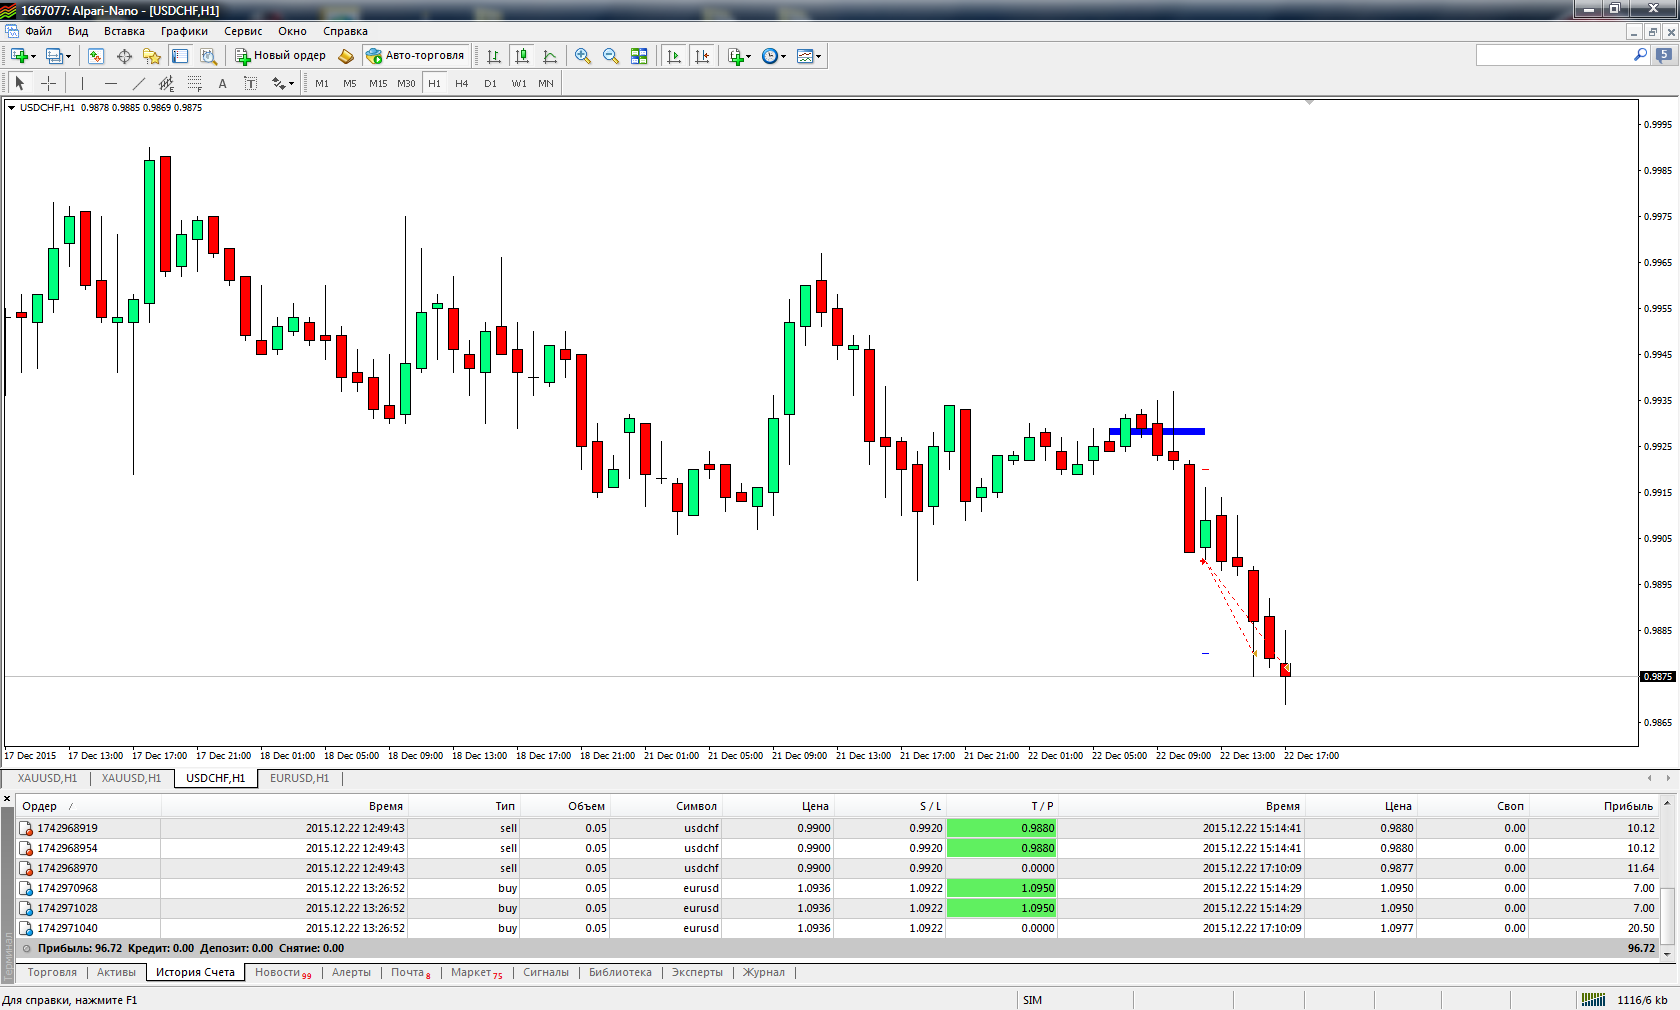The image size is (1680, 1010).
Task: Select the text label T tool
Action: click(x=250, y=83)
